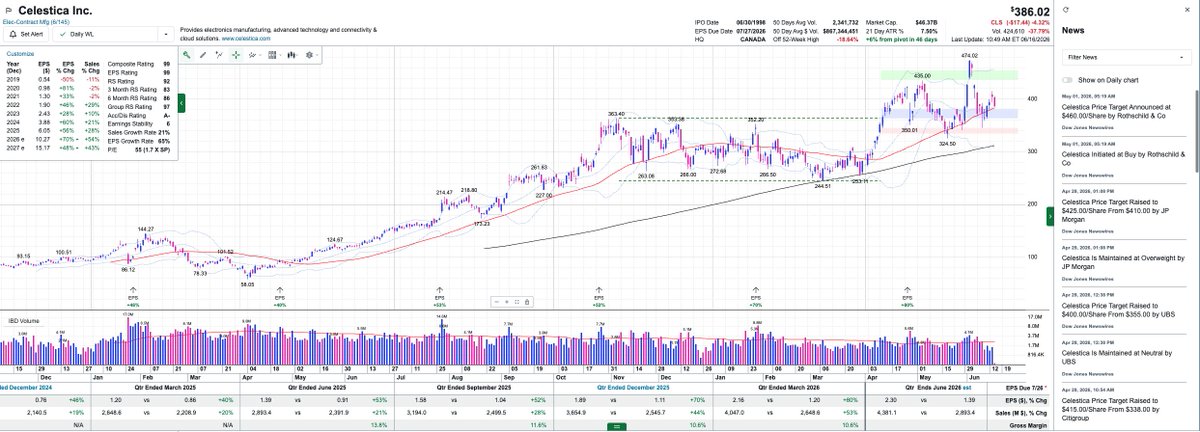Screen dimensions: 1200x432
Task: Open the indicators line-style dropdown
Action: tap(256, 54)
